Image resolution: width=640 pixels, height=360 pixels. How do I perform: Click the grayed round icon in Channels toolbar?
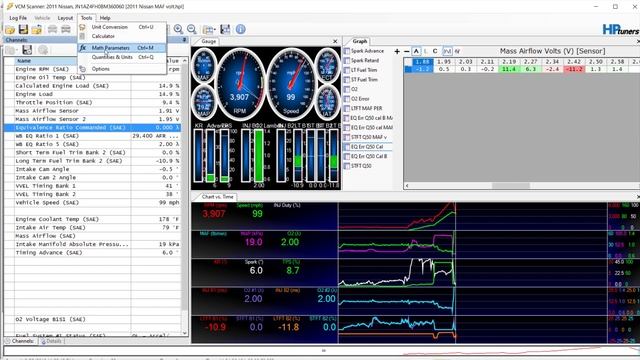click(x=43, y=50)
